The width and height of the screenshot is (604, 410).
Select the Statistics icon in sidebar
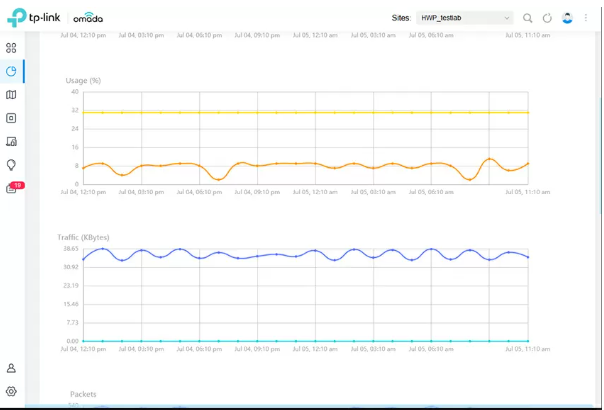(x=11, y=71)
